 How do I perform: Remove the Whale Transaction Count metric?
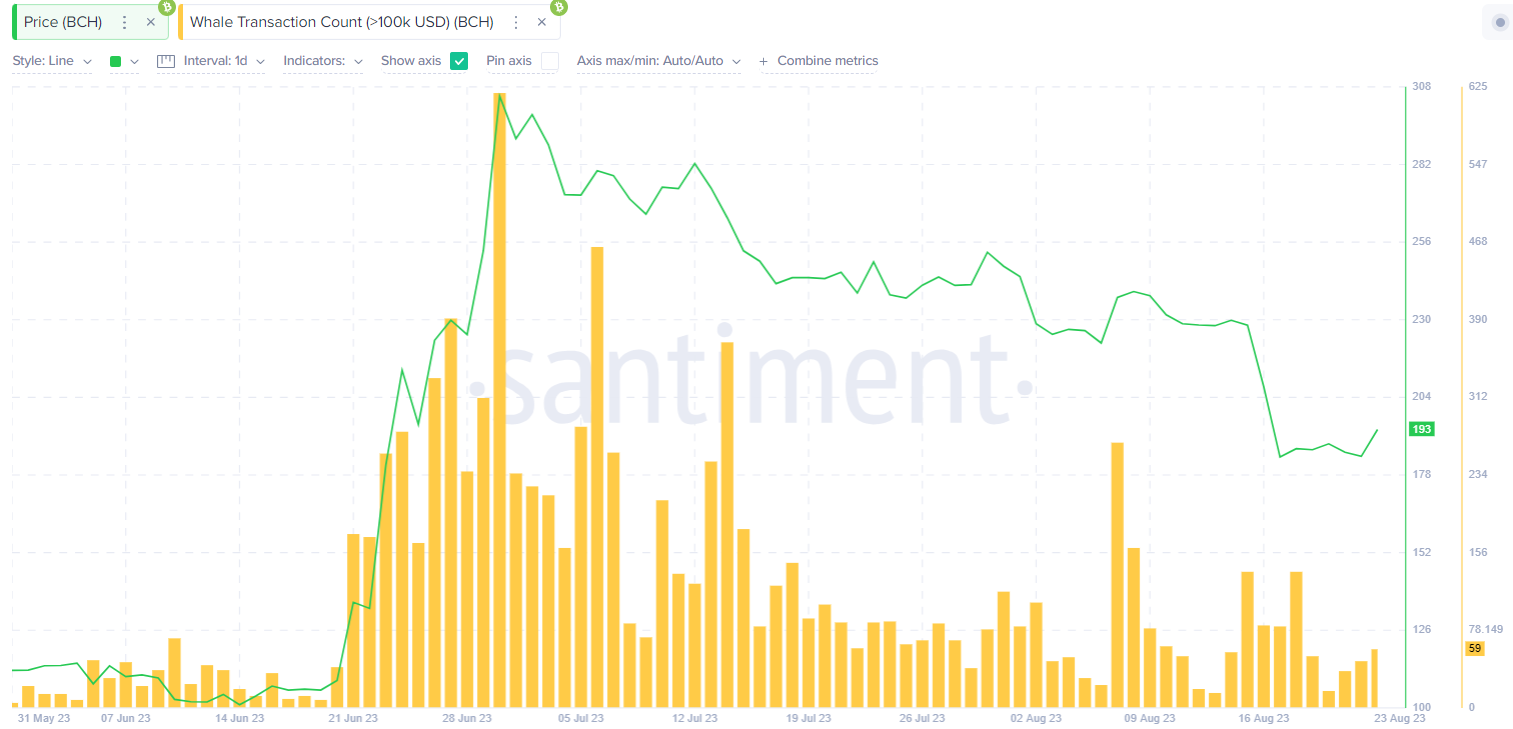pos(542,22)
